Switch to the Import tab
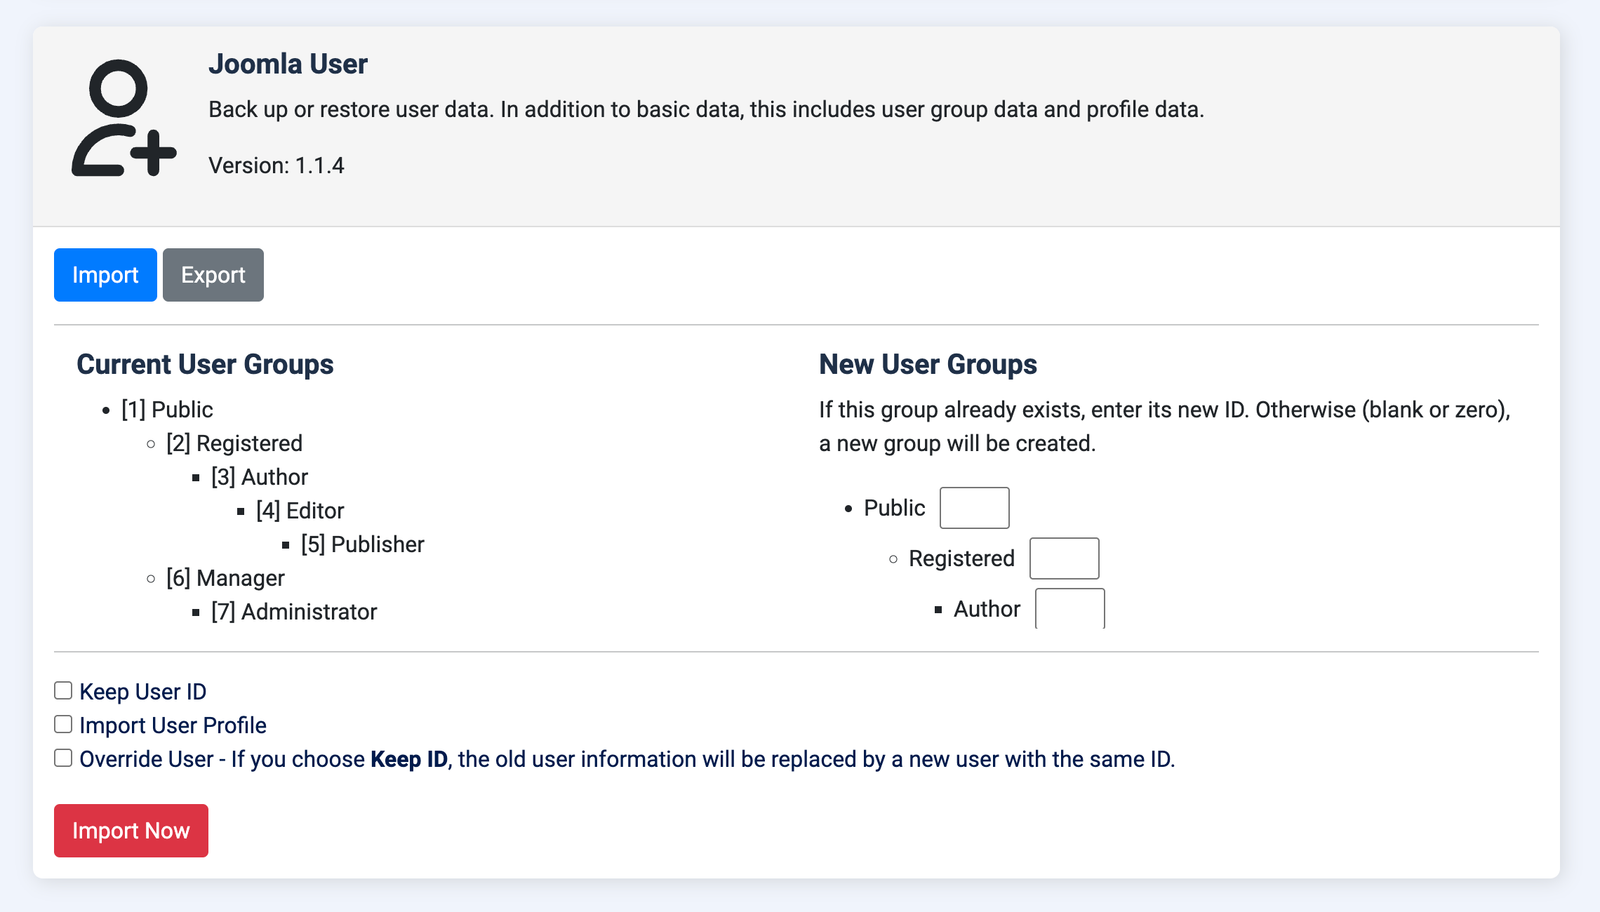 [x=105, y=275]
